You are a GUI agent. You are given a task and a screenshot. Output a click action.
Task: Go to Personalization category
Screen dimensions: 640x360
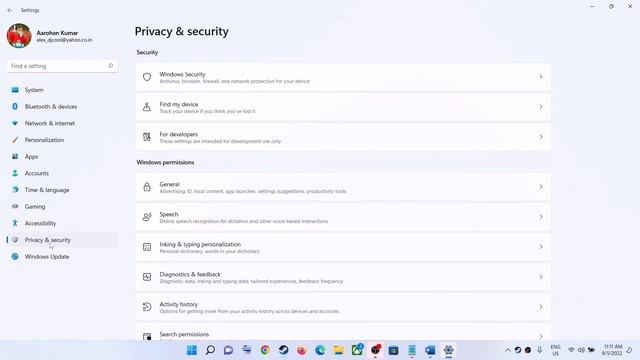[x=62, y=140]
